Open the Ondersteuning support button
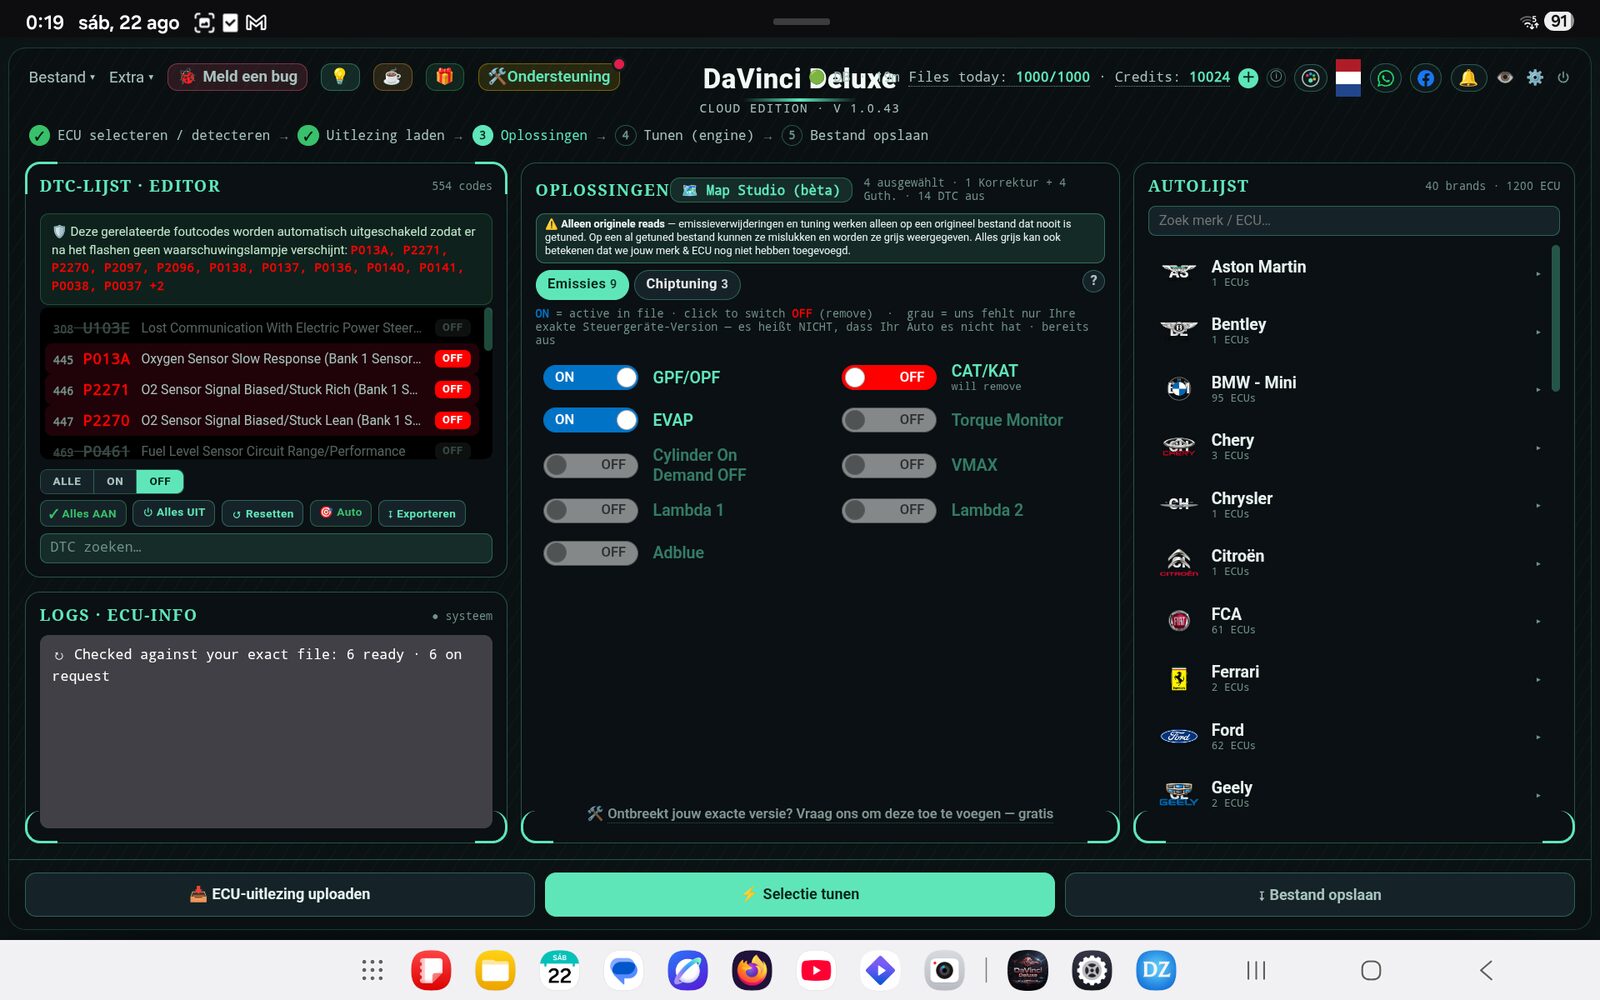 [549, 77]
